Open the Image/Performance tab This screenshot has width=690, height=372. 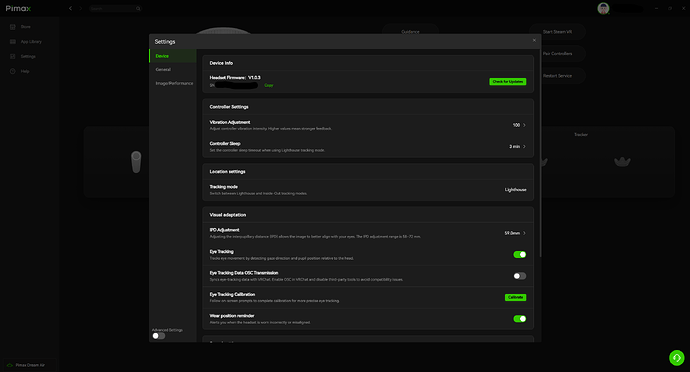(x=173, y=83)
